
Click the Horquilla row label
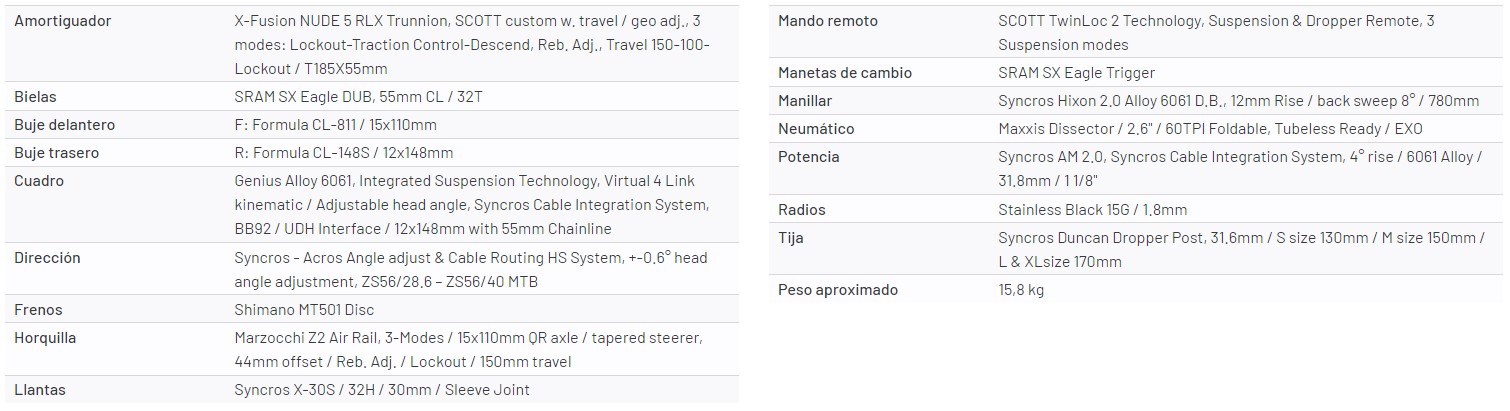[x=46, y=338]
